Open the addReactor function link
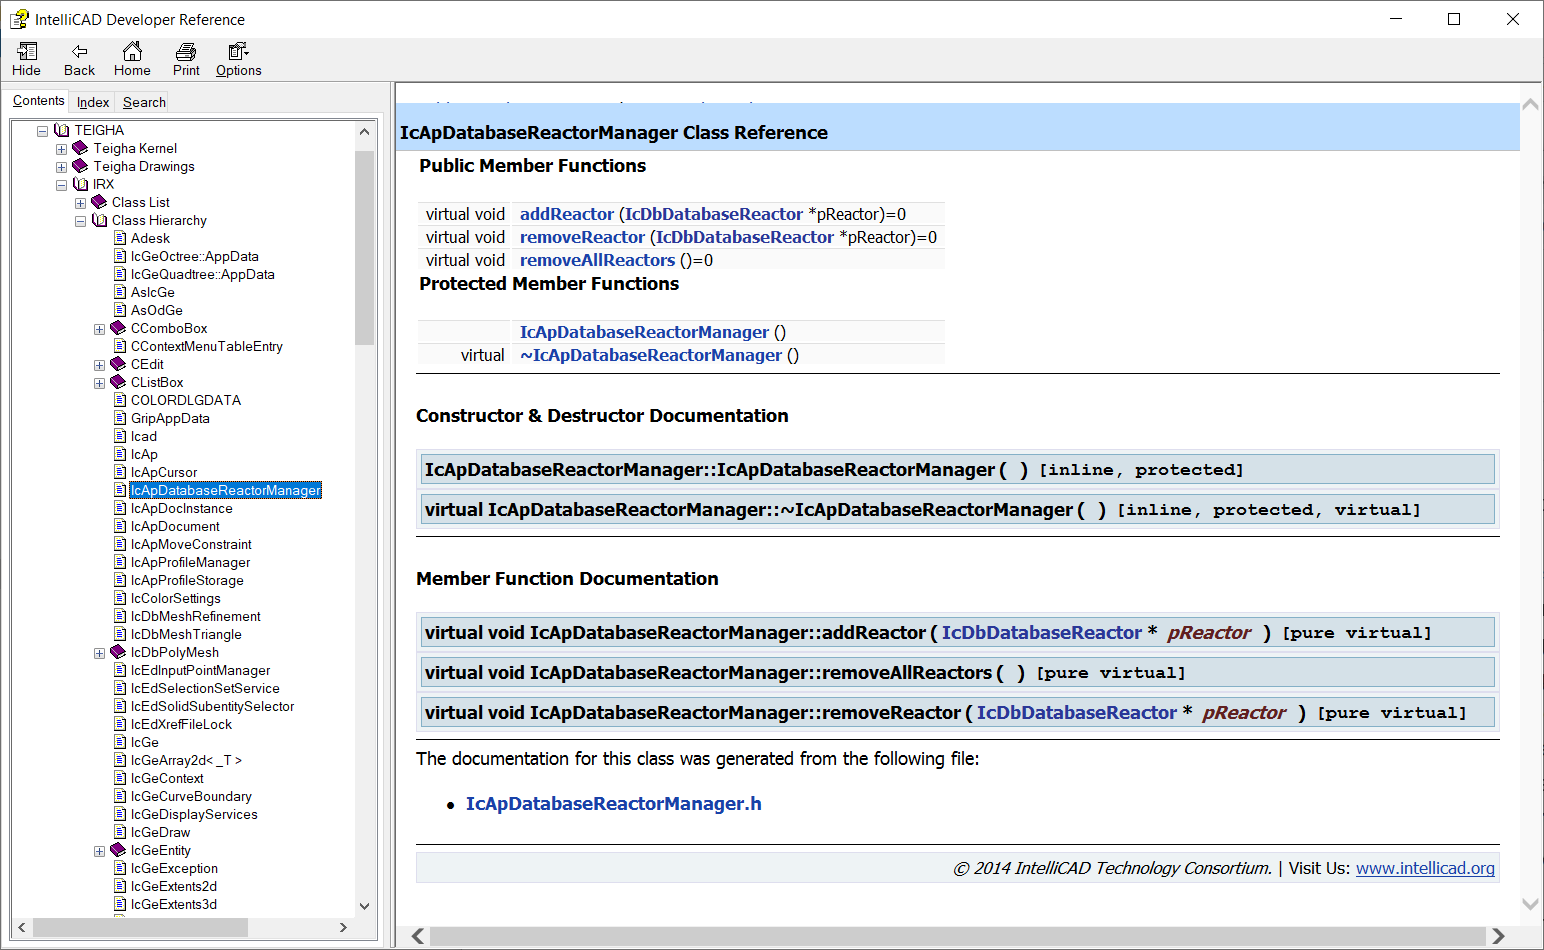This screenshot has height=950, width=1544. 567,214
